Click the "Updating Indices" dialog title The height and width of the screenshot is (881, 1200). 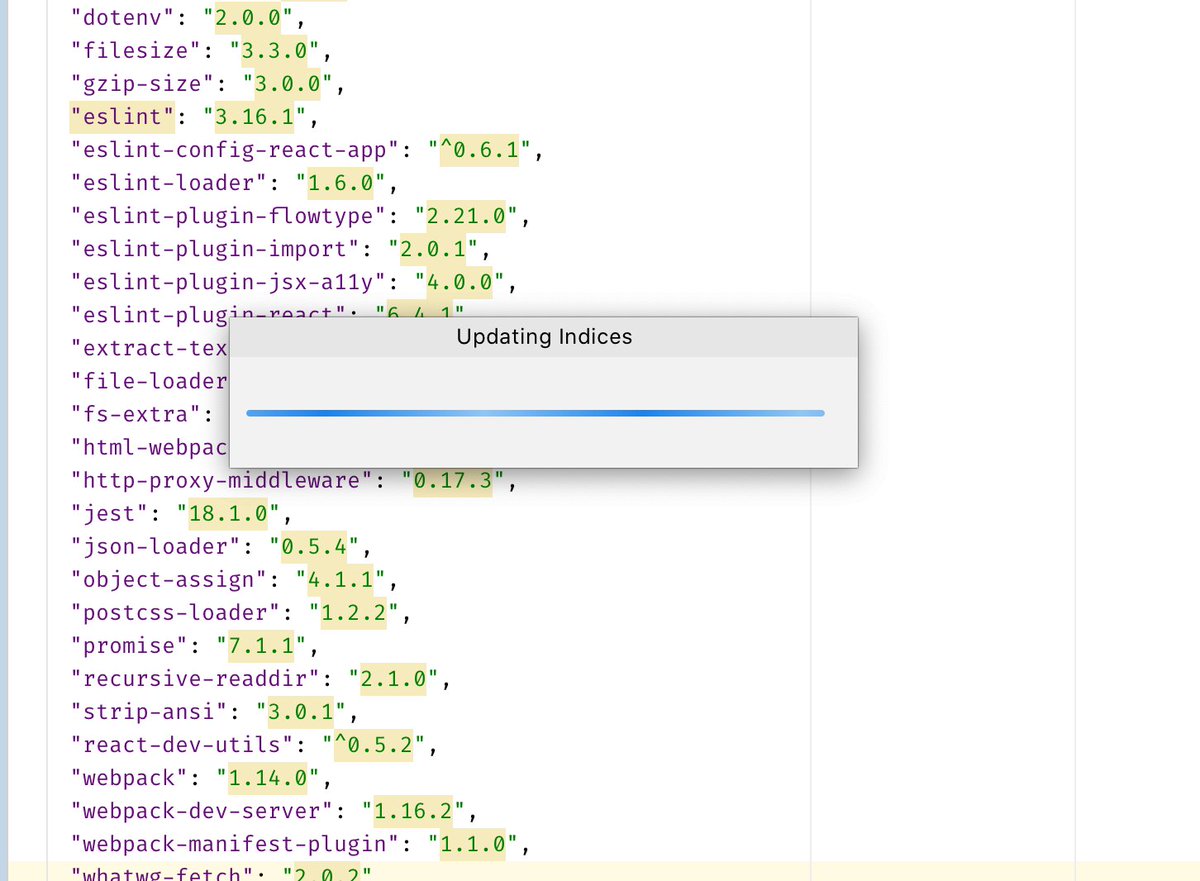click(x=544, y=337)
